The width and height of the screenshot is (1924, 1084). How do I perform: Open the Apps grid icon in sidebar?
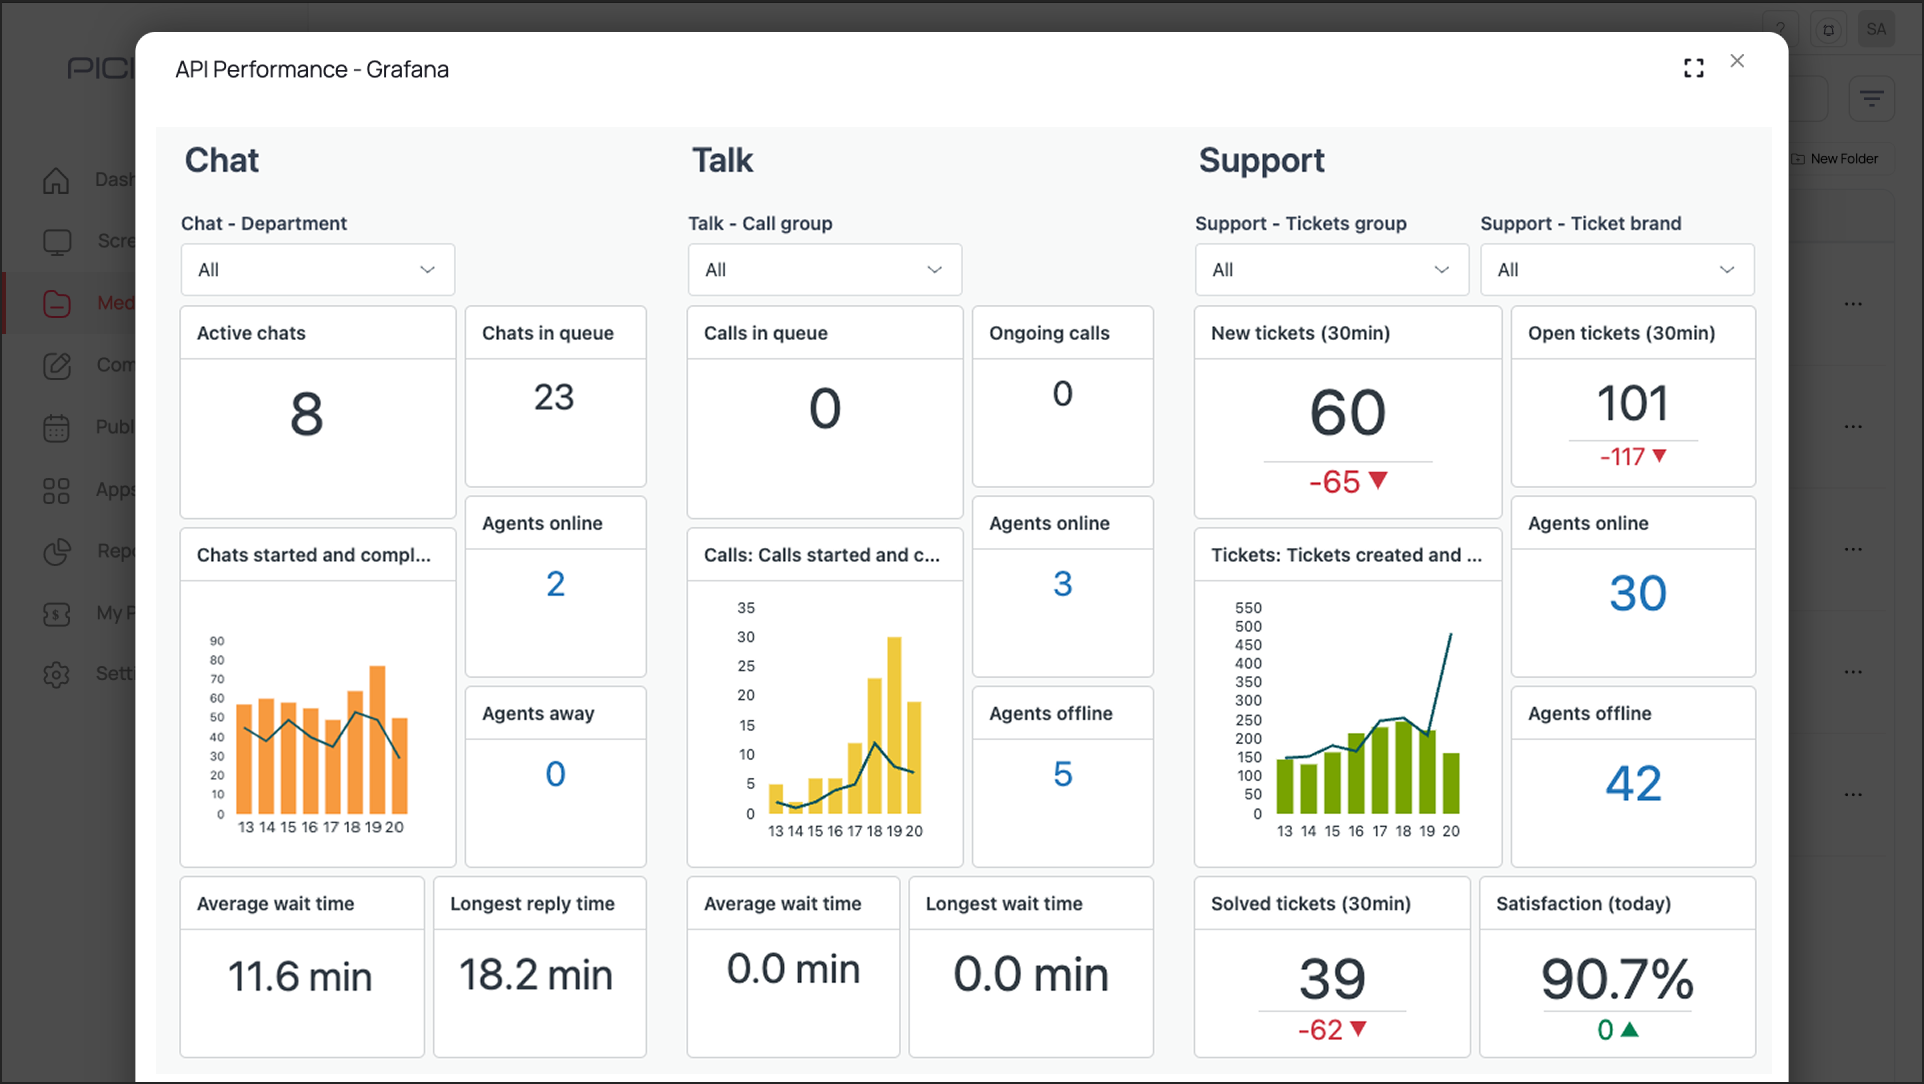(57, 490)
